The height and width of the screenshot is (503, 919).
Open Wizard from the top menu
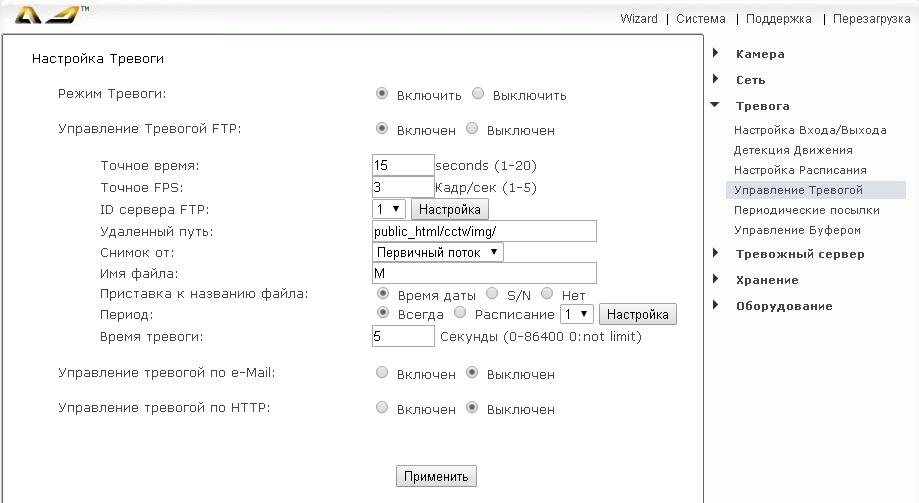click(x=638, y=19)
